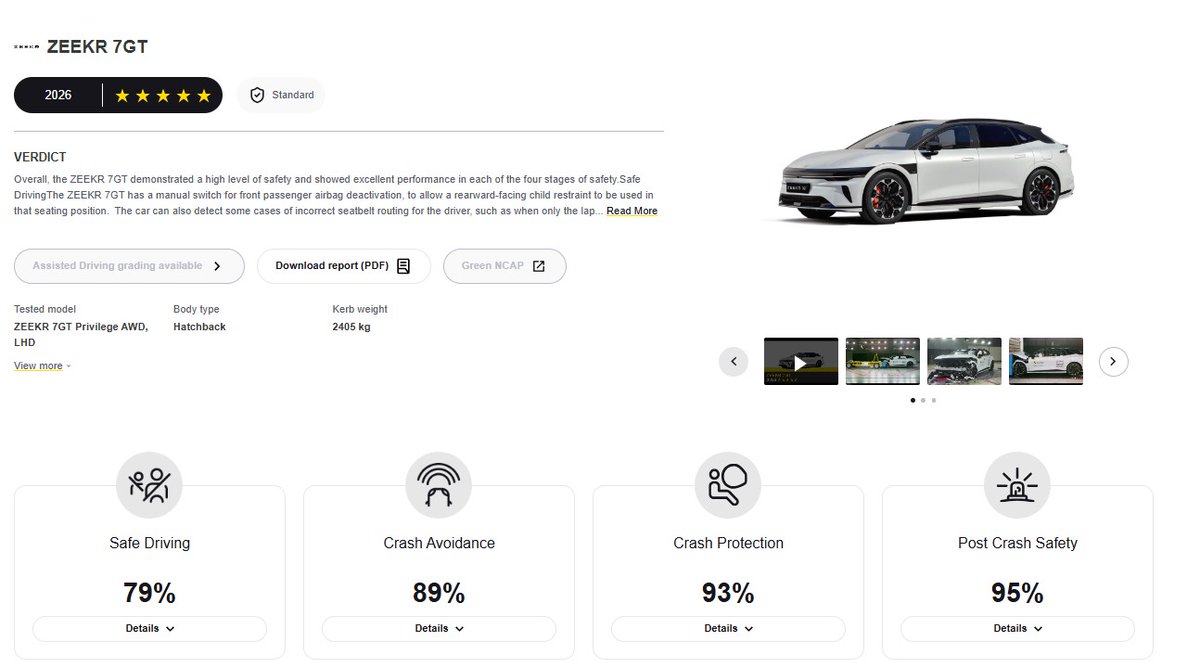Viewport: 1200px width, 667px height.
Task: Download the report PDF
Action: 344,266
